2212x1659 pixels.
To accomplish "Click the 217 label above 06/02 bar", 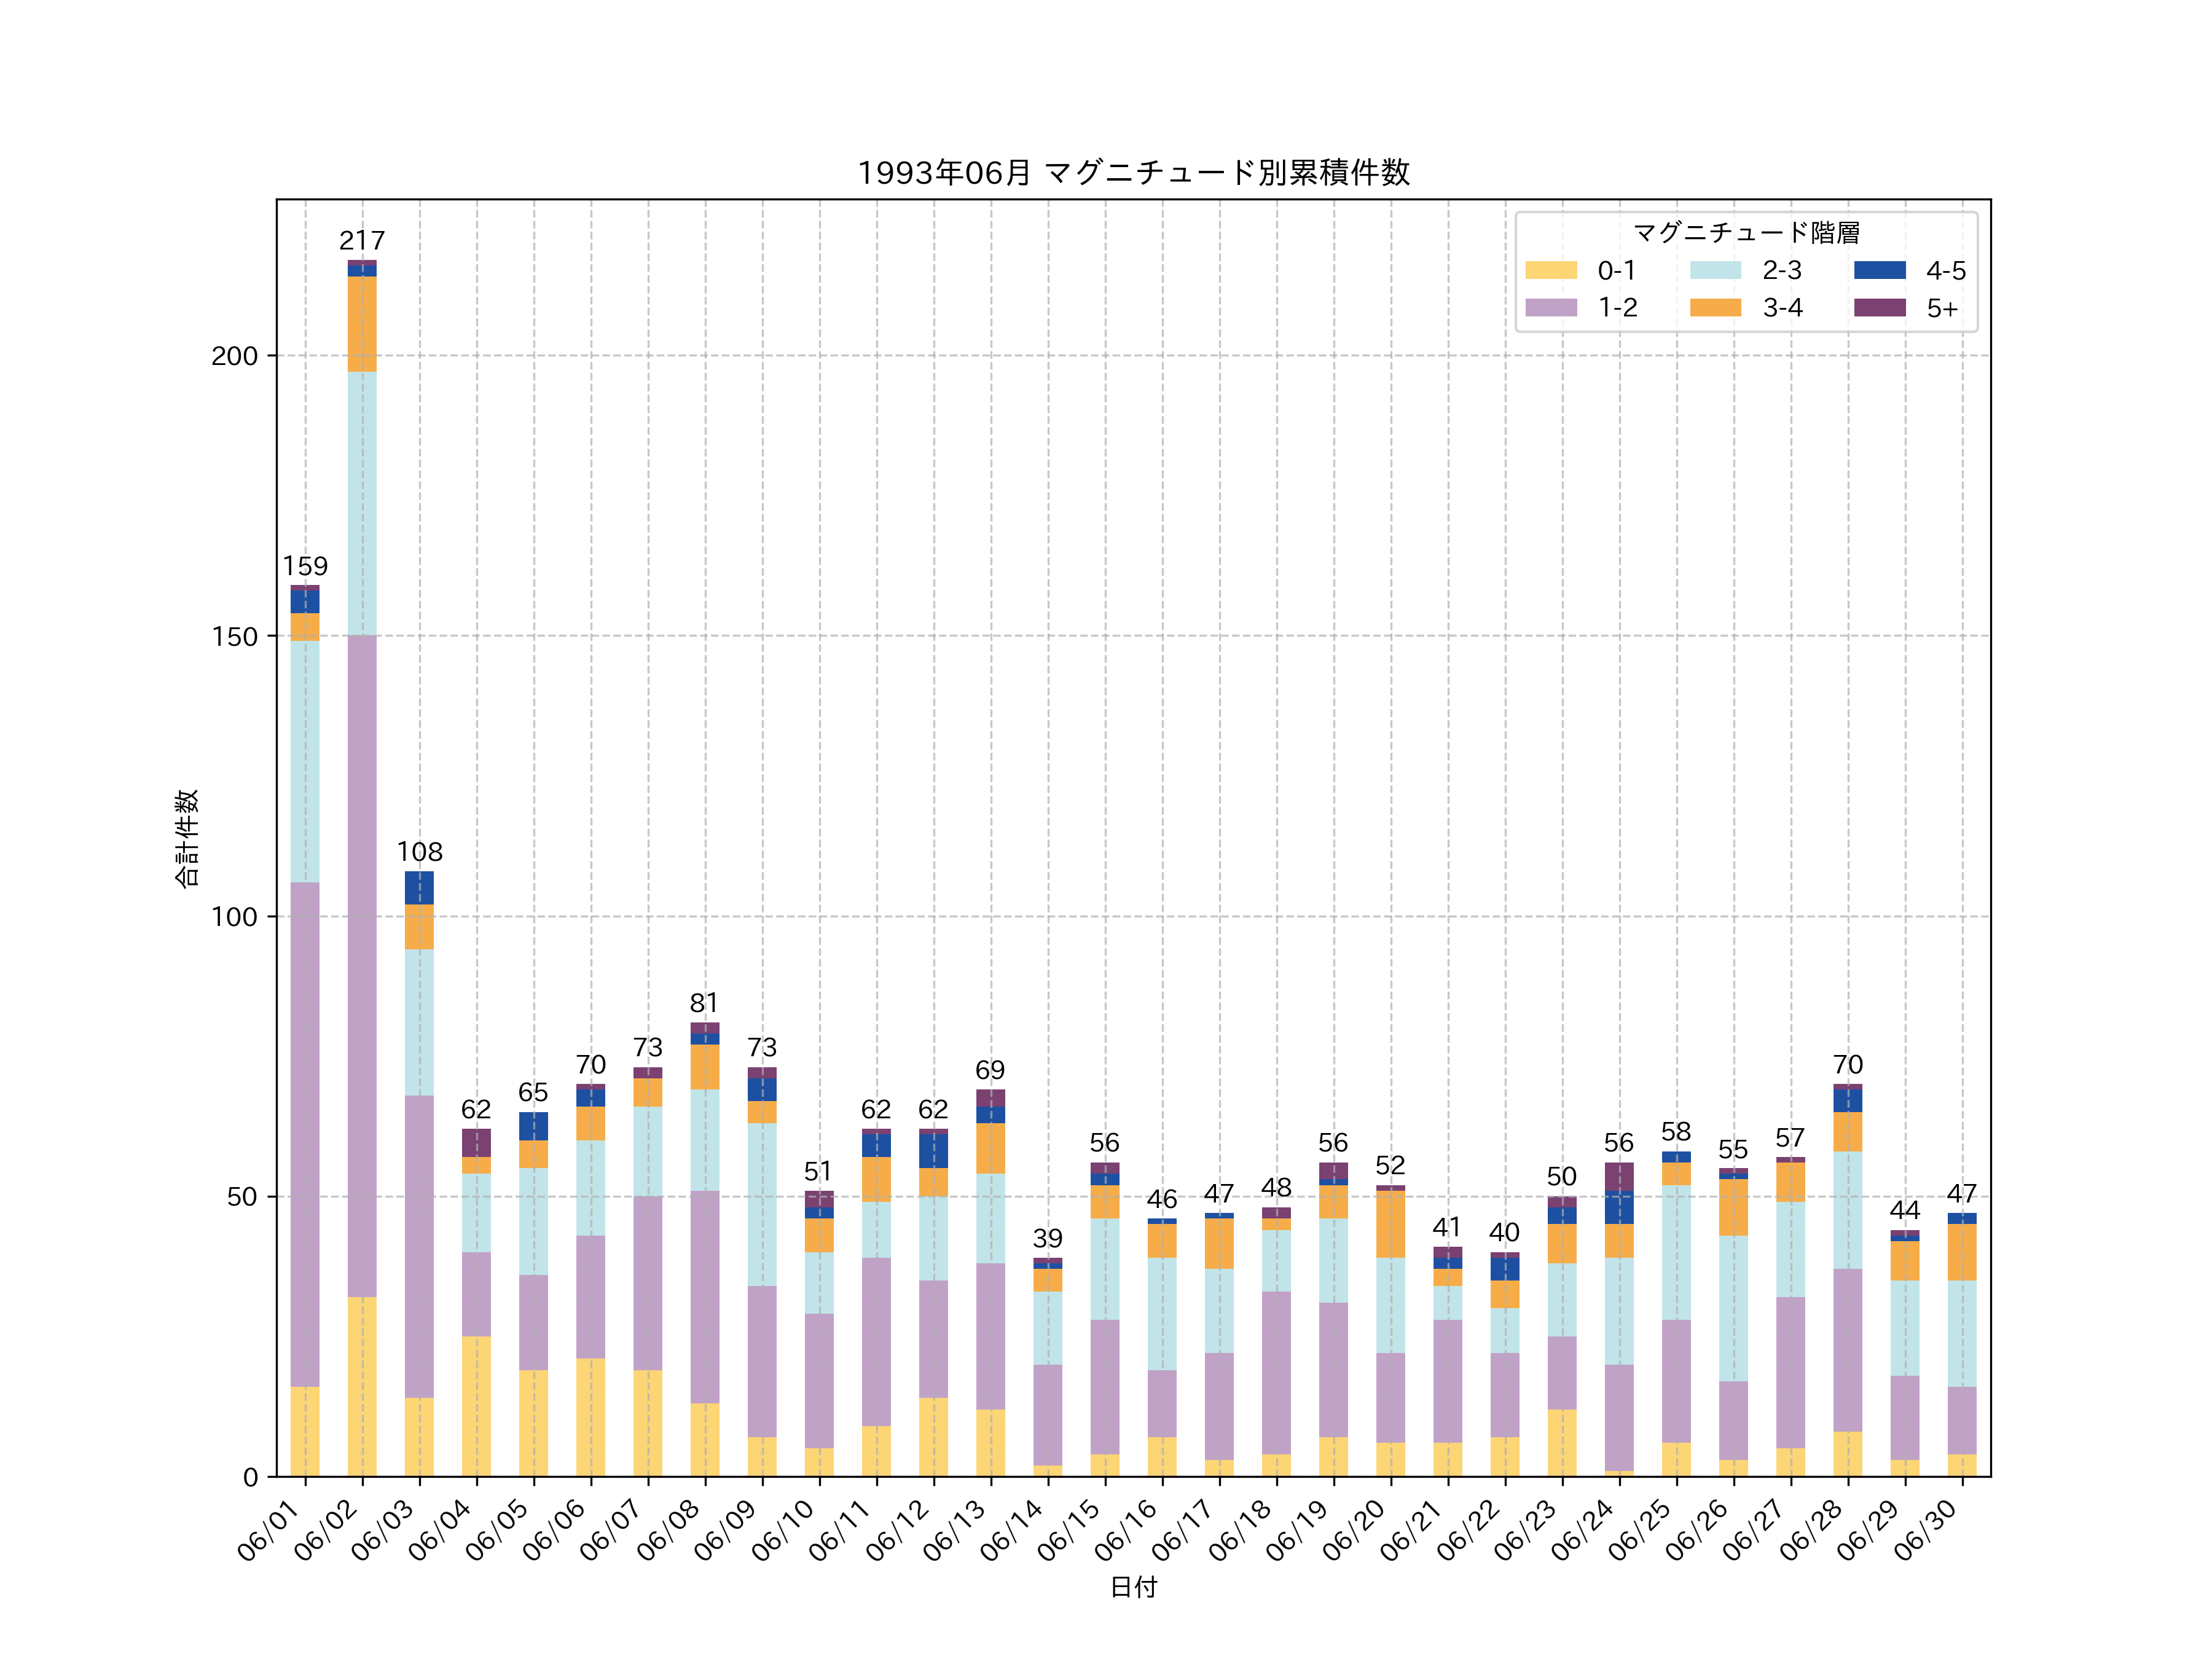I will tap(362, 241).
